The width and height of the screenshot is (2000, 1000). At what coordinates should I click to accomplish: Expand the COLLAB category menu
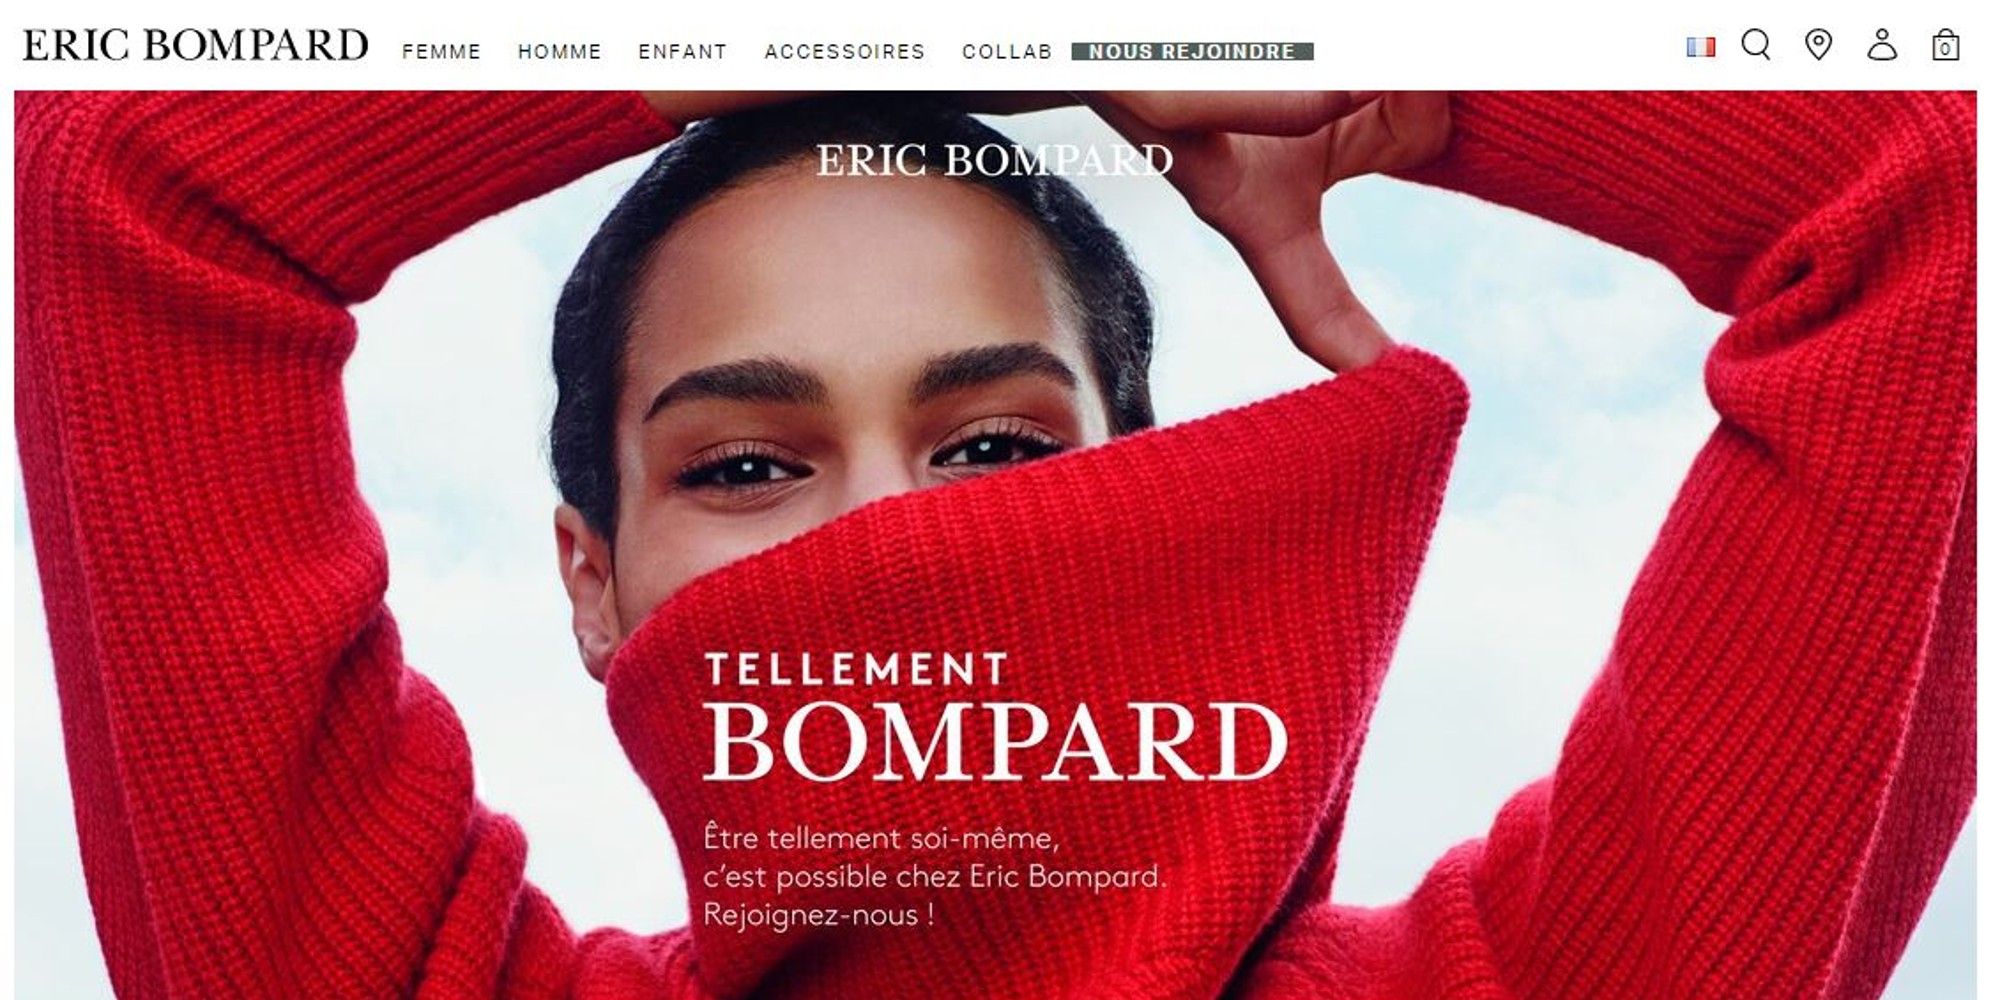click(1007, 52)
